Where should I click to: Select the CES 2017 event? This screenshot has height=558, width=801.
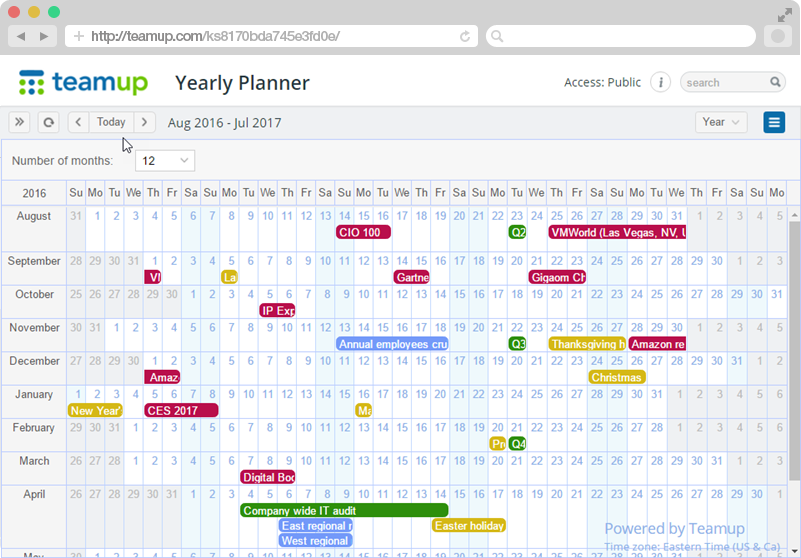point(181,410)
